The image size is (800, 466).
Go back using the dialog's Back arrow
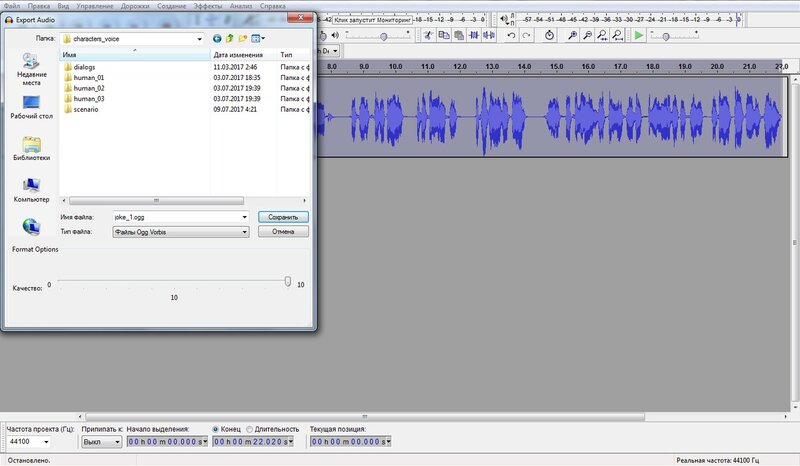click(217, 38)
